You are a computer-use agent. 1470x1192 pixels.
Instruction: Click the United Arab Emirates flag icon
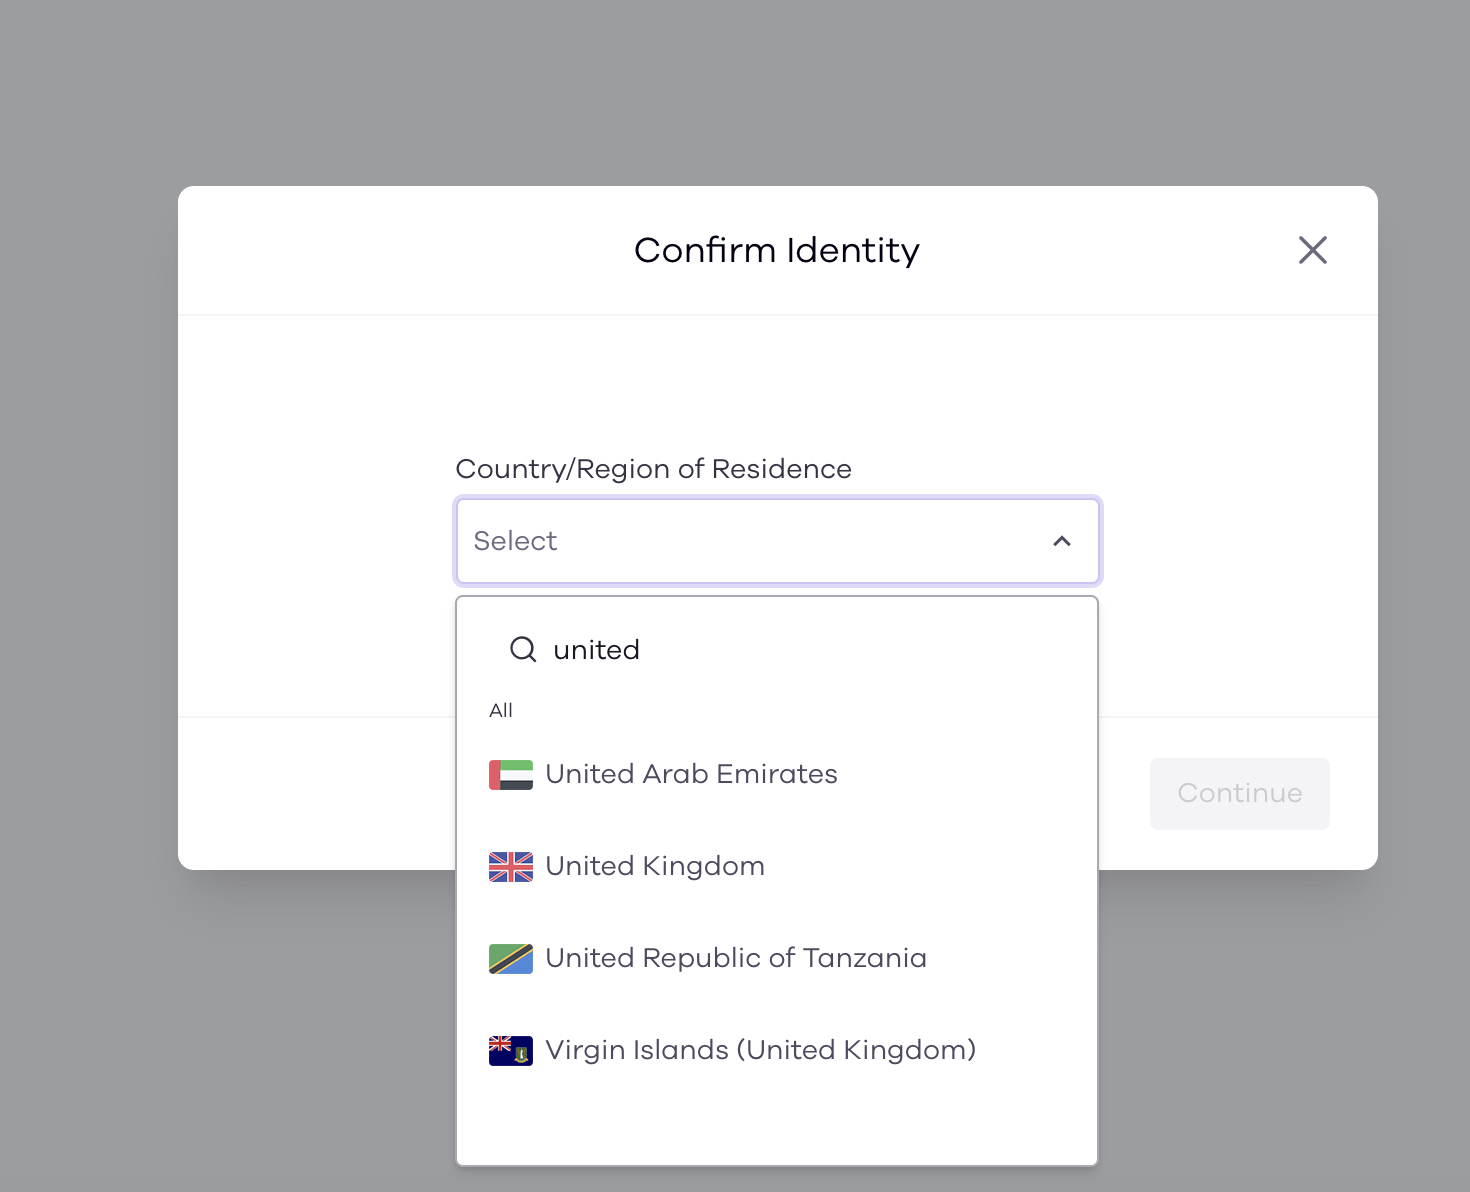tap(511, 774)
